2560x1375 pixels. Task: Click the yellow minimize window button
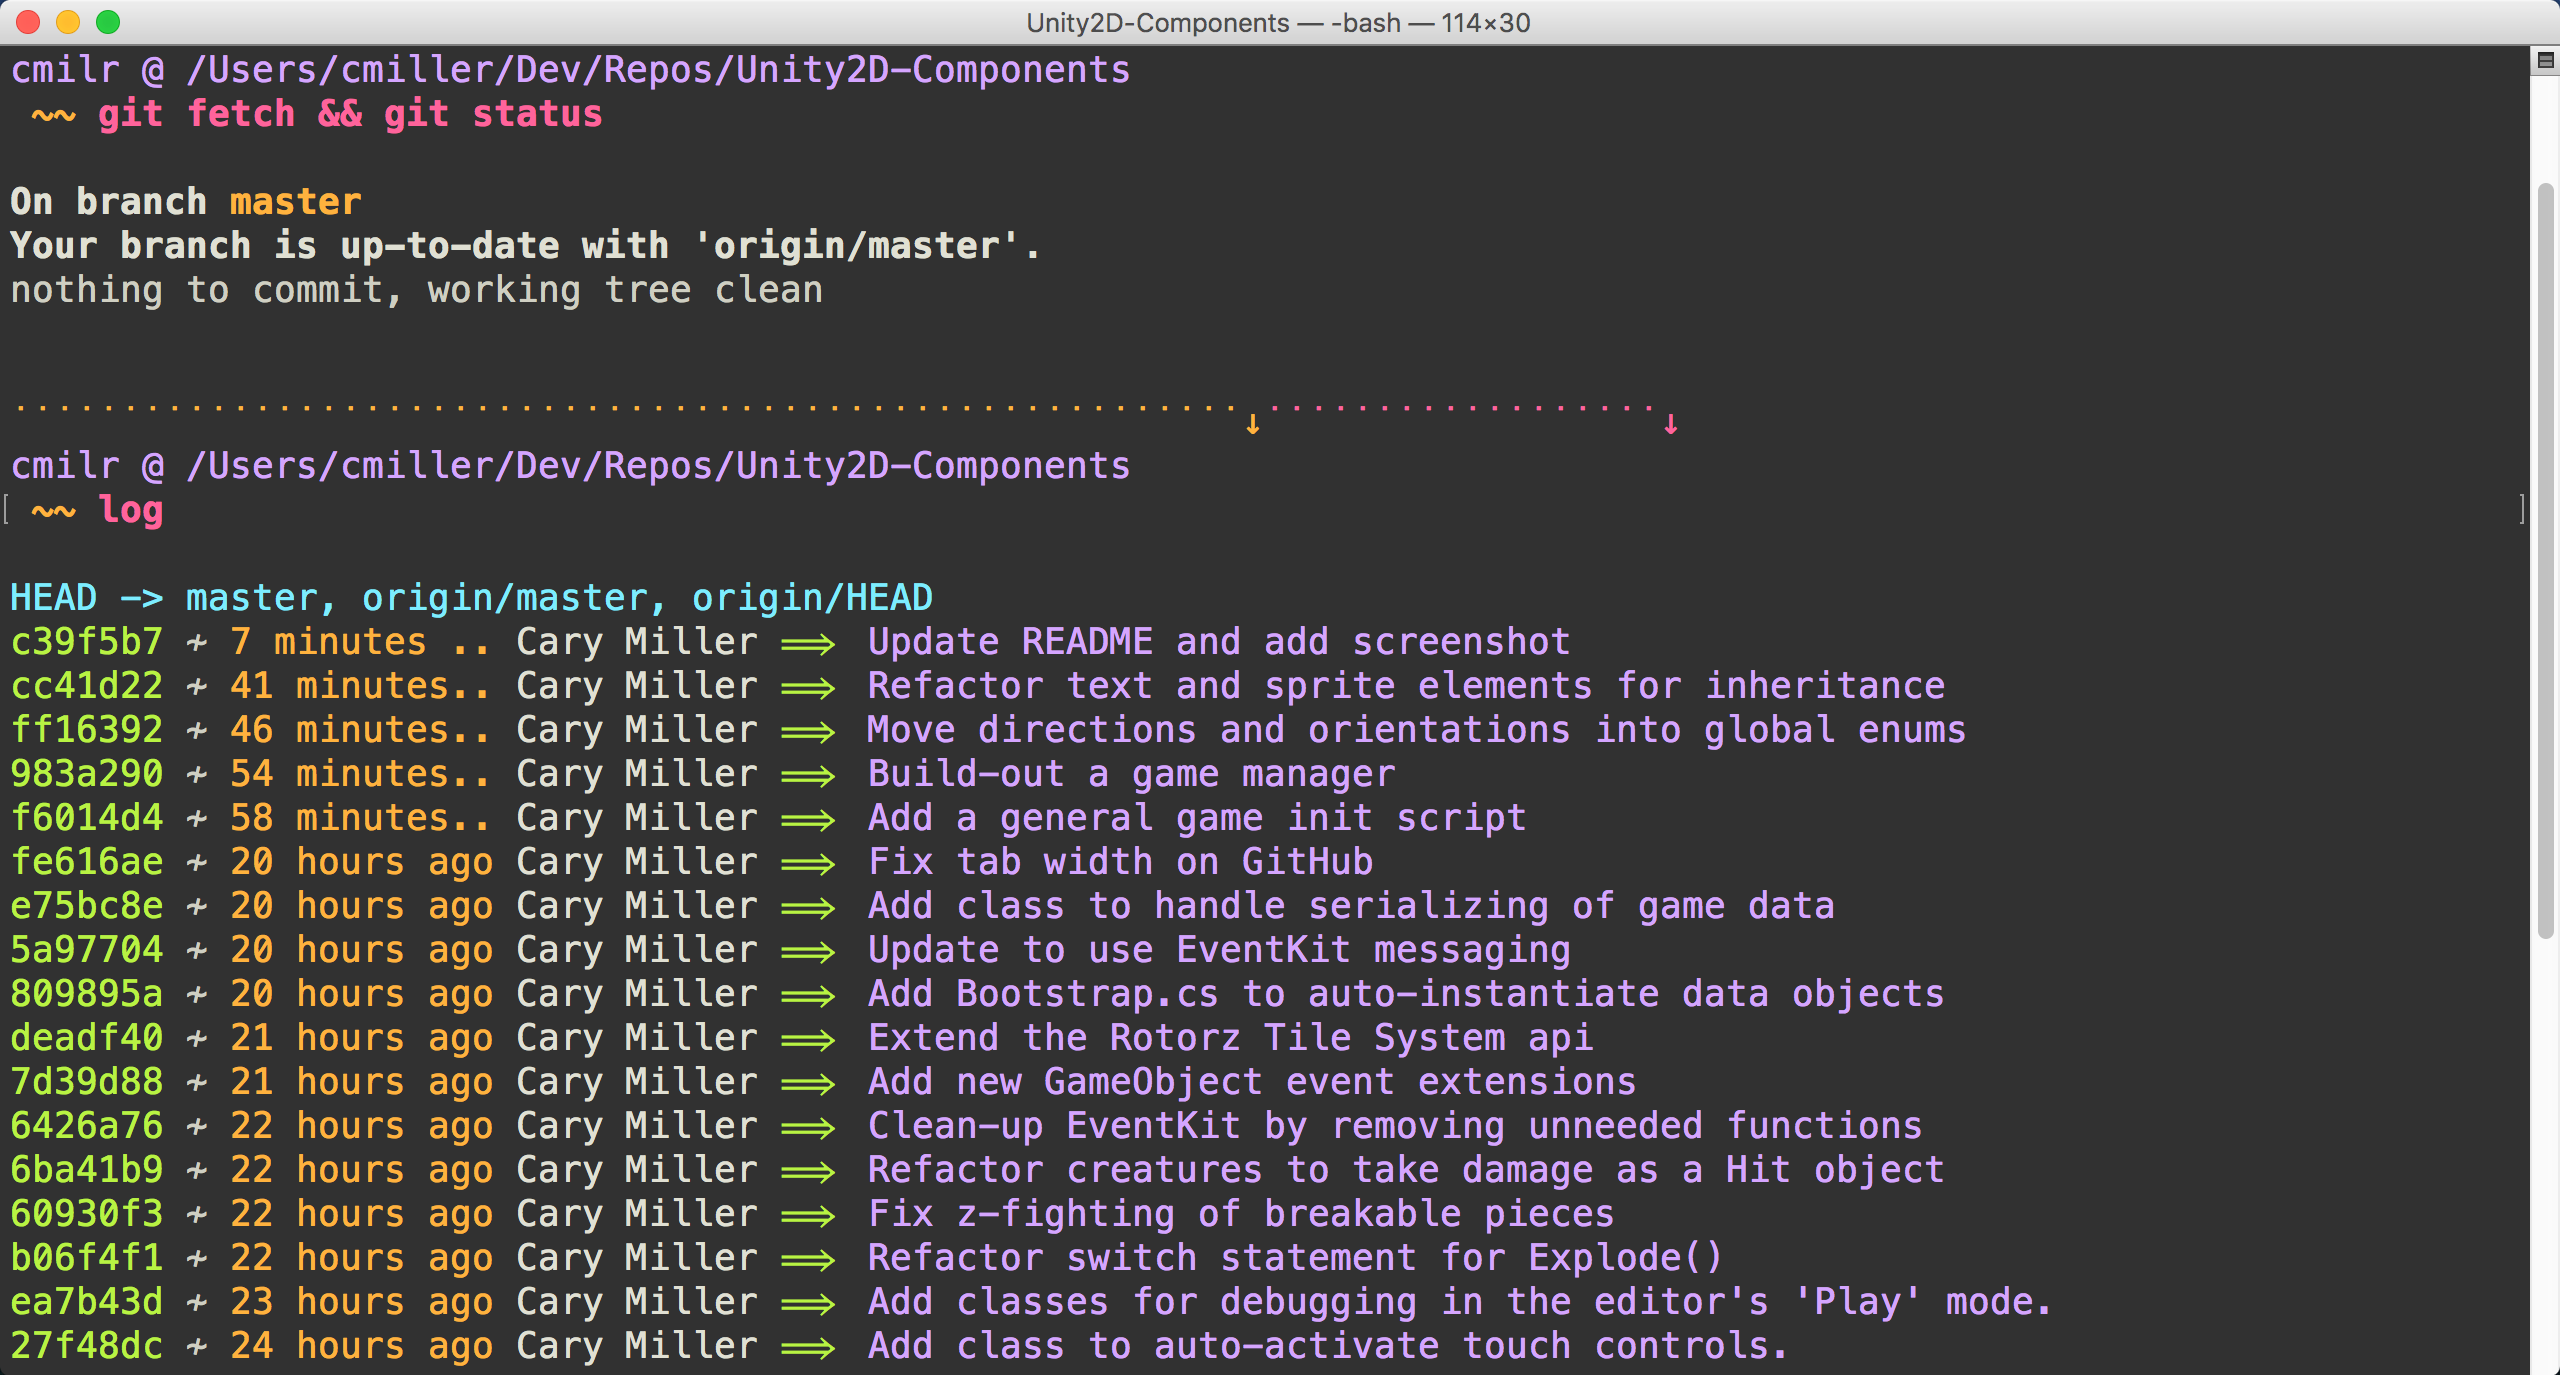tap(68, 22)
